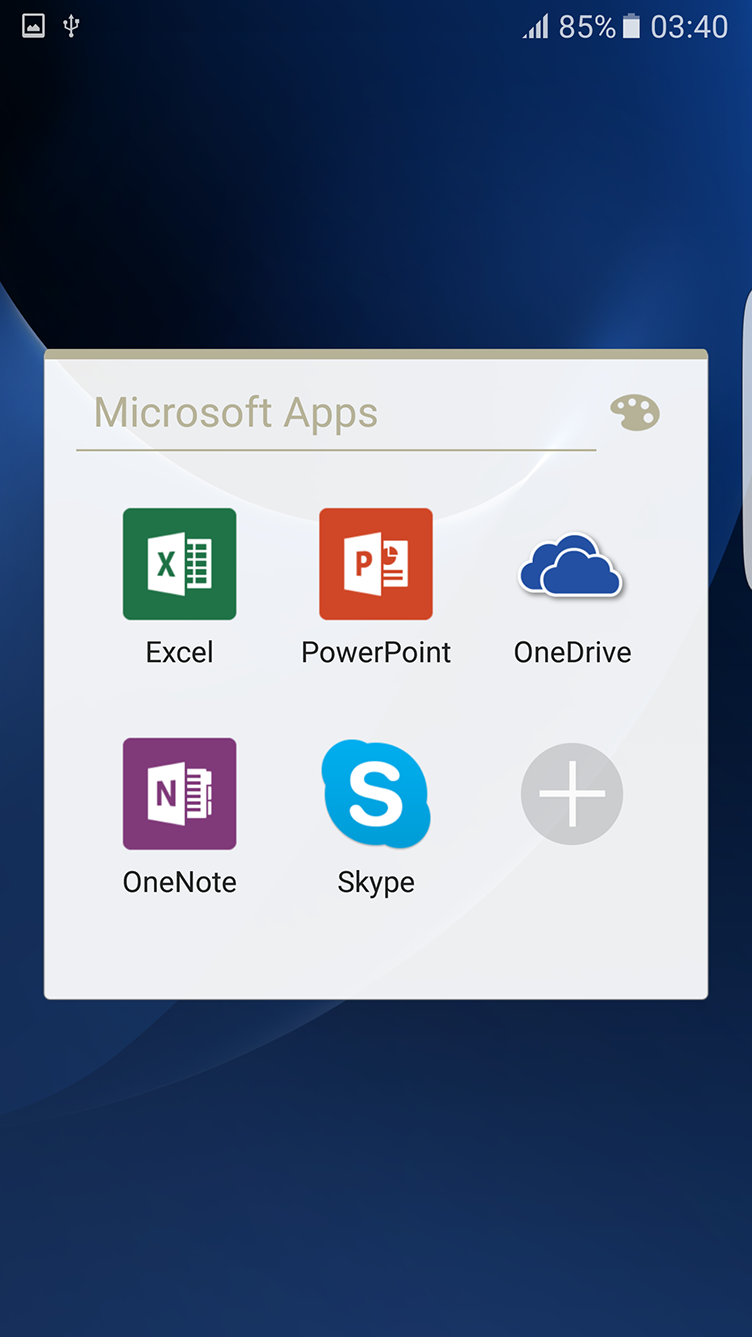Tap the Excel label text
This screenshot has height=1337, width=752.
pos(180,652)
